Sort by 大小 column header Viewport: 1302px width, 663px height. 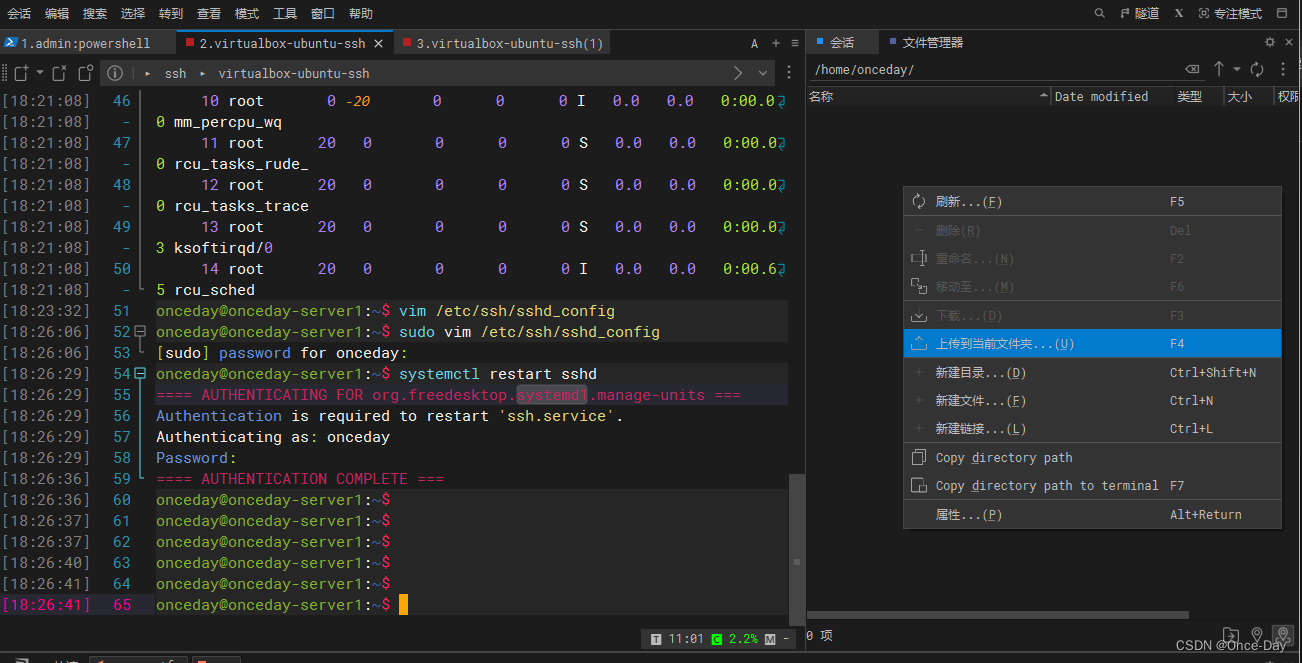click(x=1247, y=97)
